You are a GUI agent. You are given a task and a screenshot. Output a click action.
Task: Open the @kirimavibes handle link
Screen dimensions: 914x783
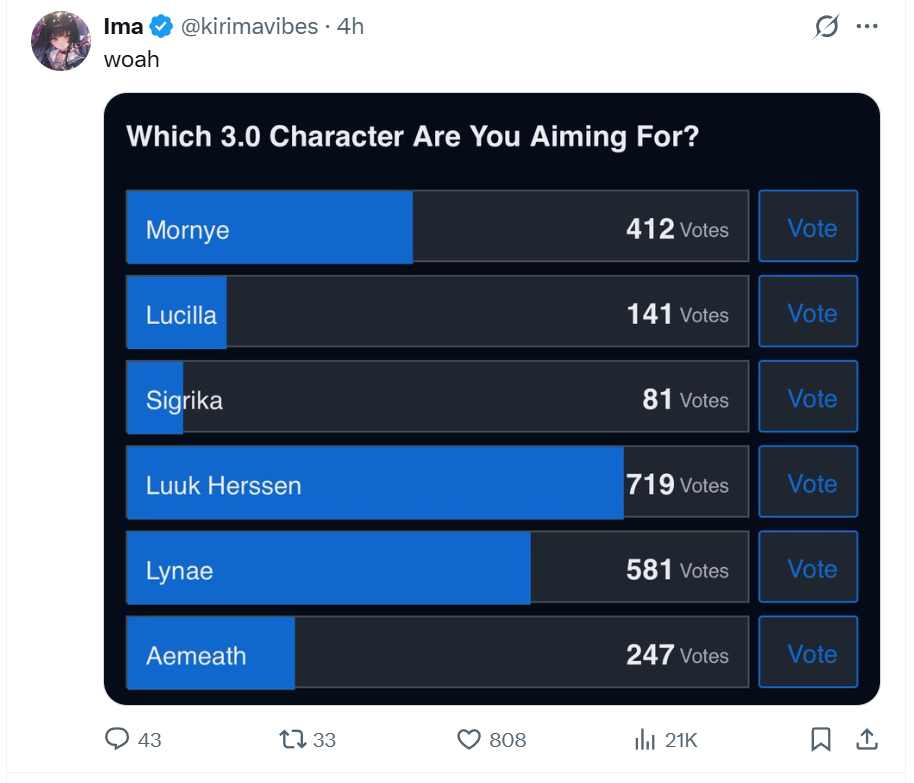point(252,27)
